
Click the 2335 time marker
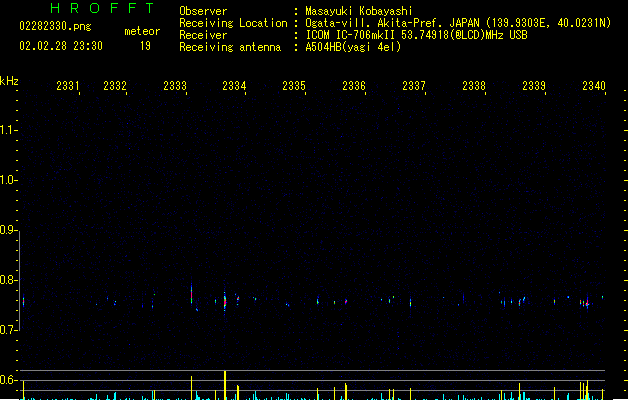294,86
